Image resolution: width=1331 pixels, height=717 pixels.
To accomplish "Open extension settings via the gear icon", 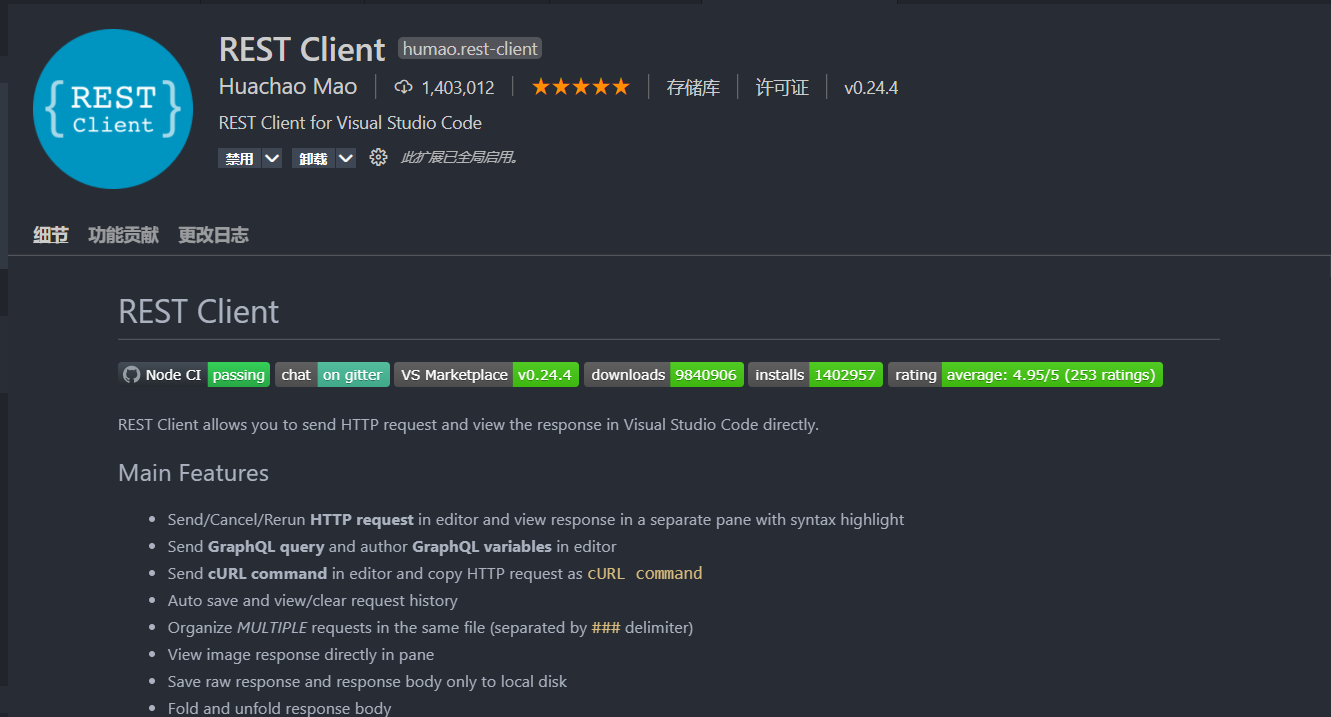I will 378,157.
